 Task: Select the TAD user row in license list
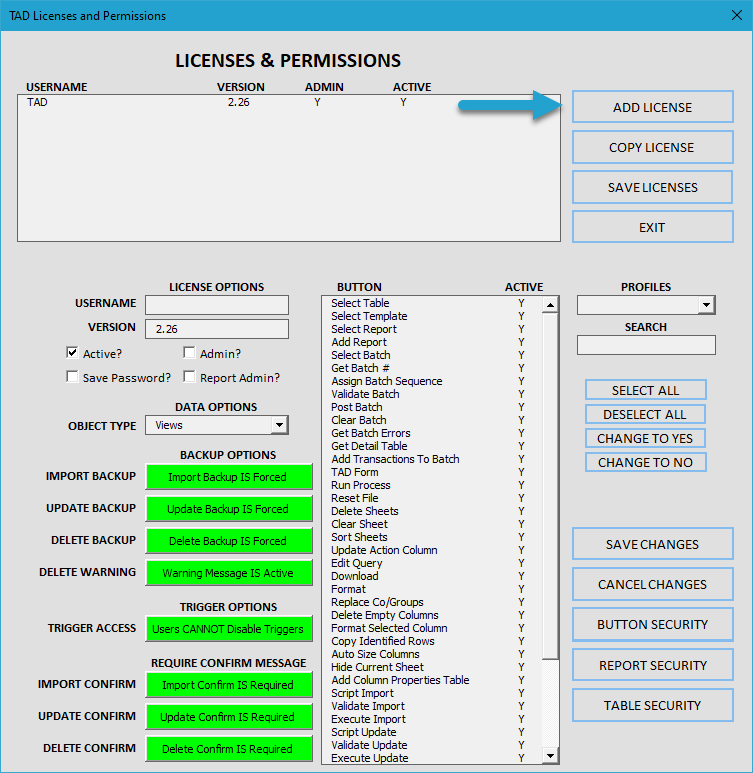click(x=288, y=102)
